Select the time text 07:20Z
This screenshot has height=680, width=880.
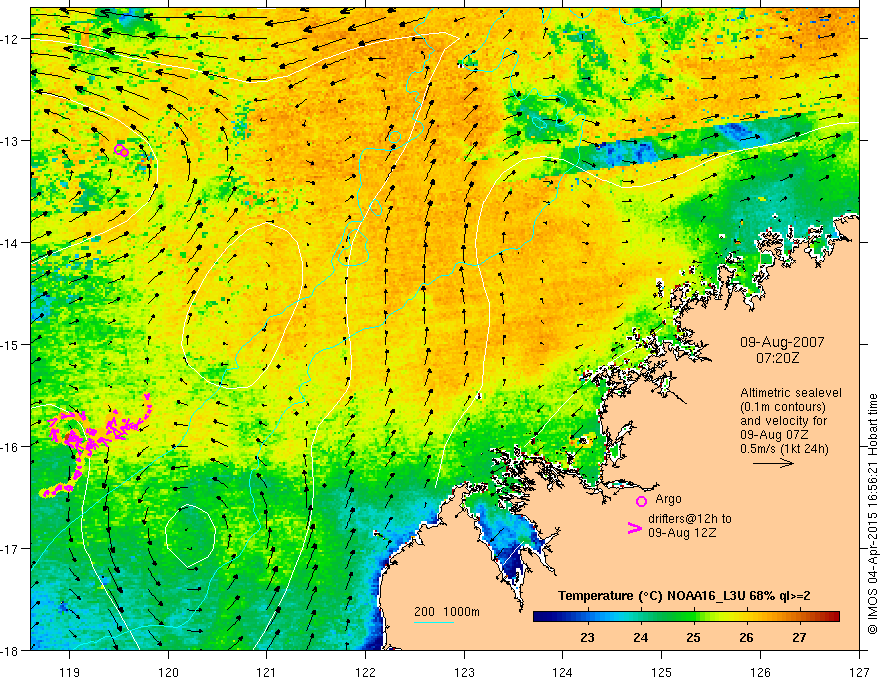tap(777, 357)
